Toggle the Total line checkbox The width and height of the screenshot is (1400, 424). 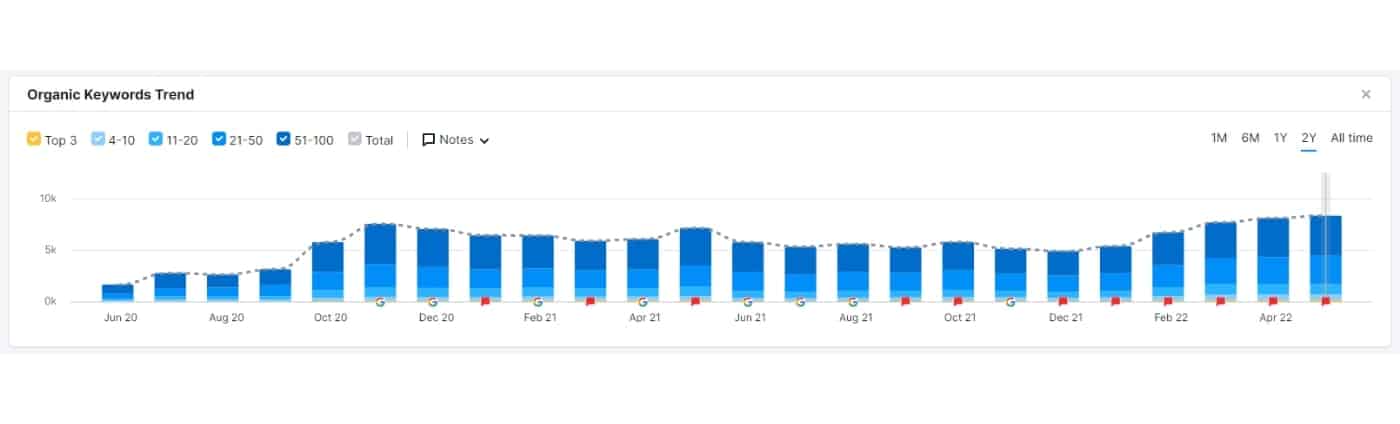(x=354, y=140)
